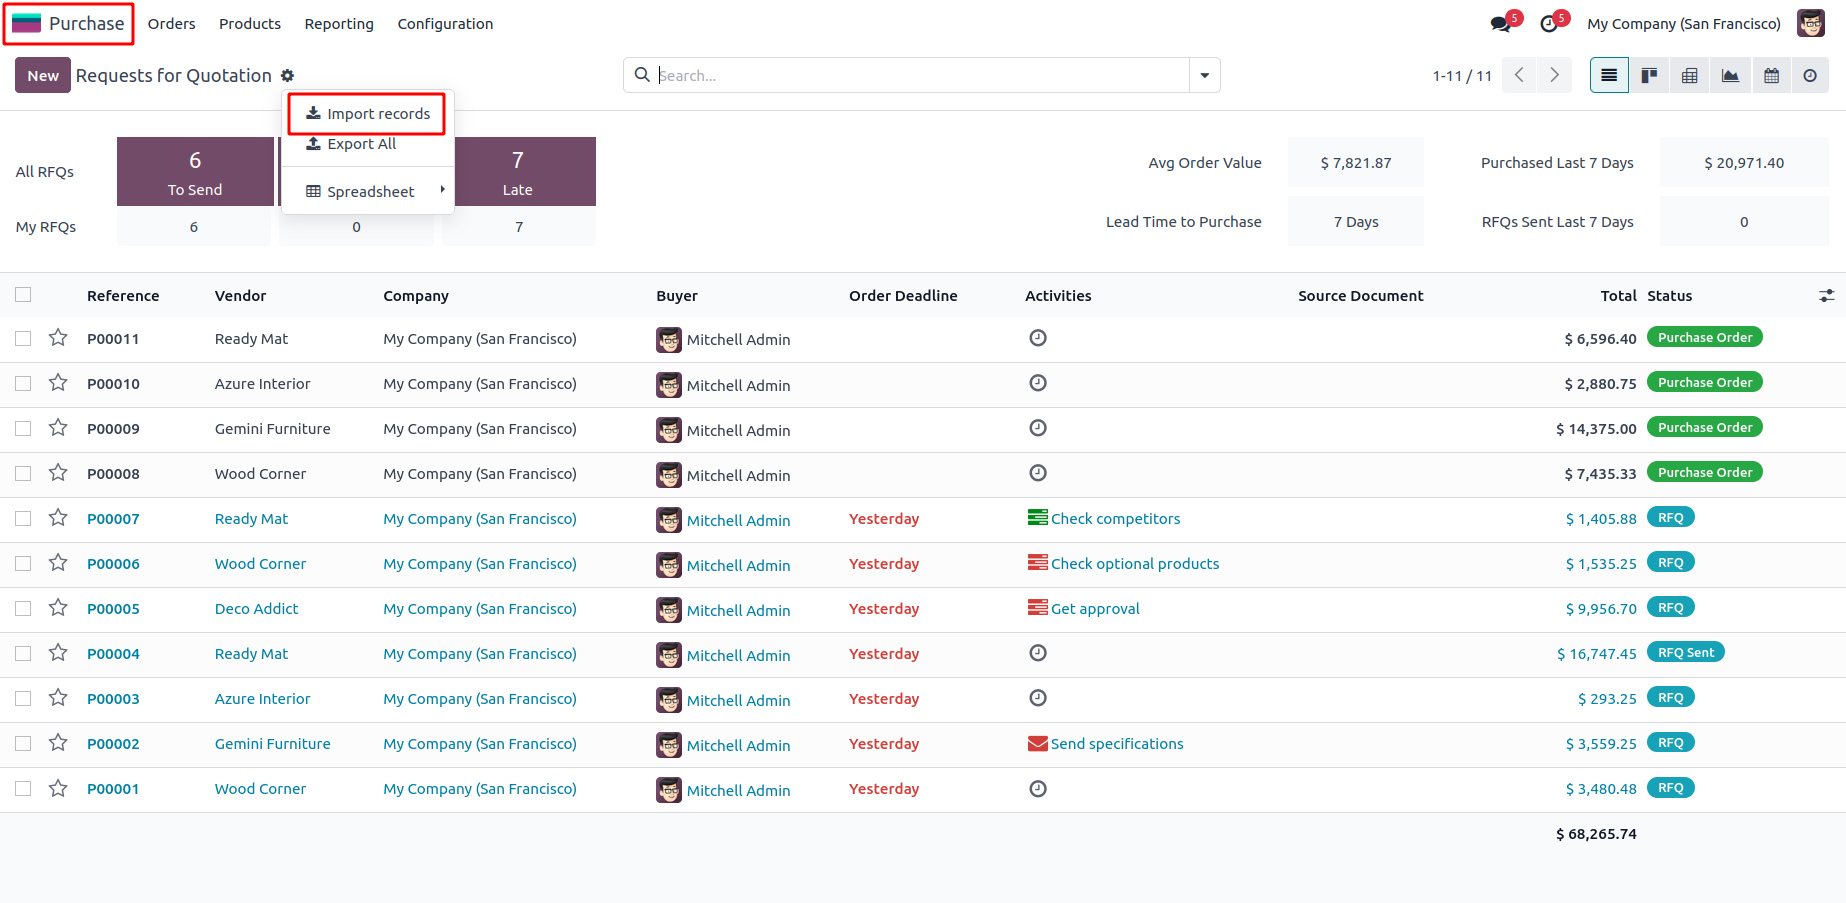Choose Import records from the menu

tap(367, 114)
